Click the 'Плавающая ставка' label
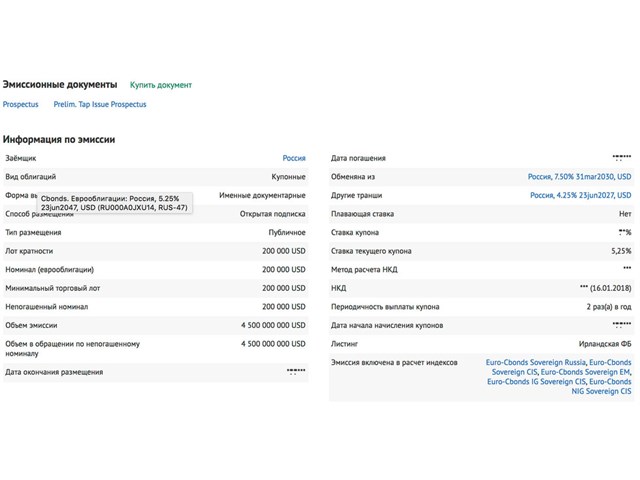 pos(362,214)
